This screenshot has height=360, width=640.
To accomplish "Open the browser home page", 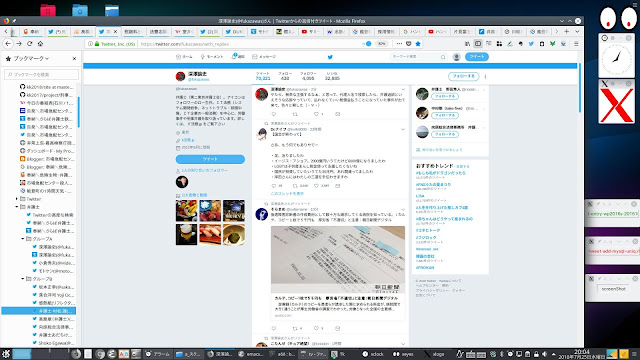I will (40, 44).
